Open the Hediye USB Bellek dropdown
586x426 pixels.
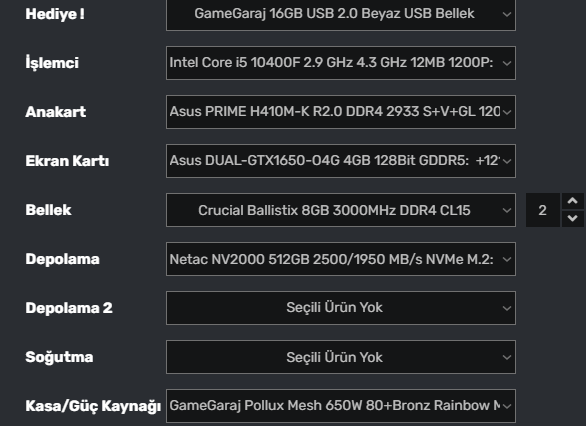click(341, 14)
